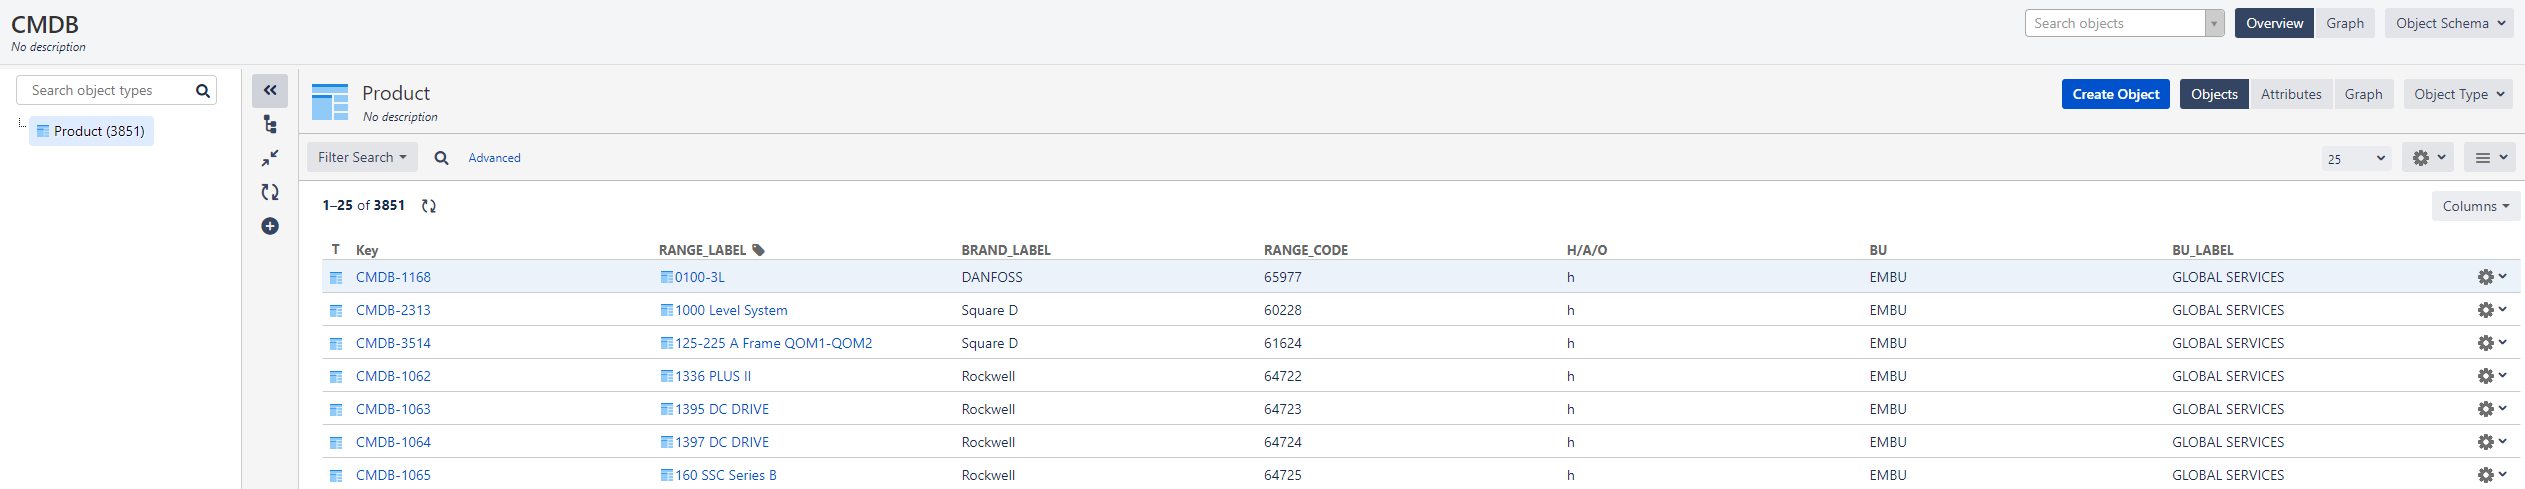Collapse the sidebar with double-chevron icon
Viewport: 2525px width, 489px height.
click(270, 90)
